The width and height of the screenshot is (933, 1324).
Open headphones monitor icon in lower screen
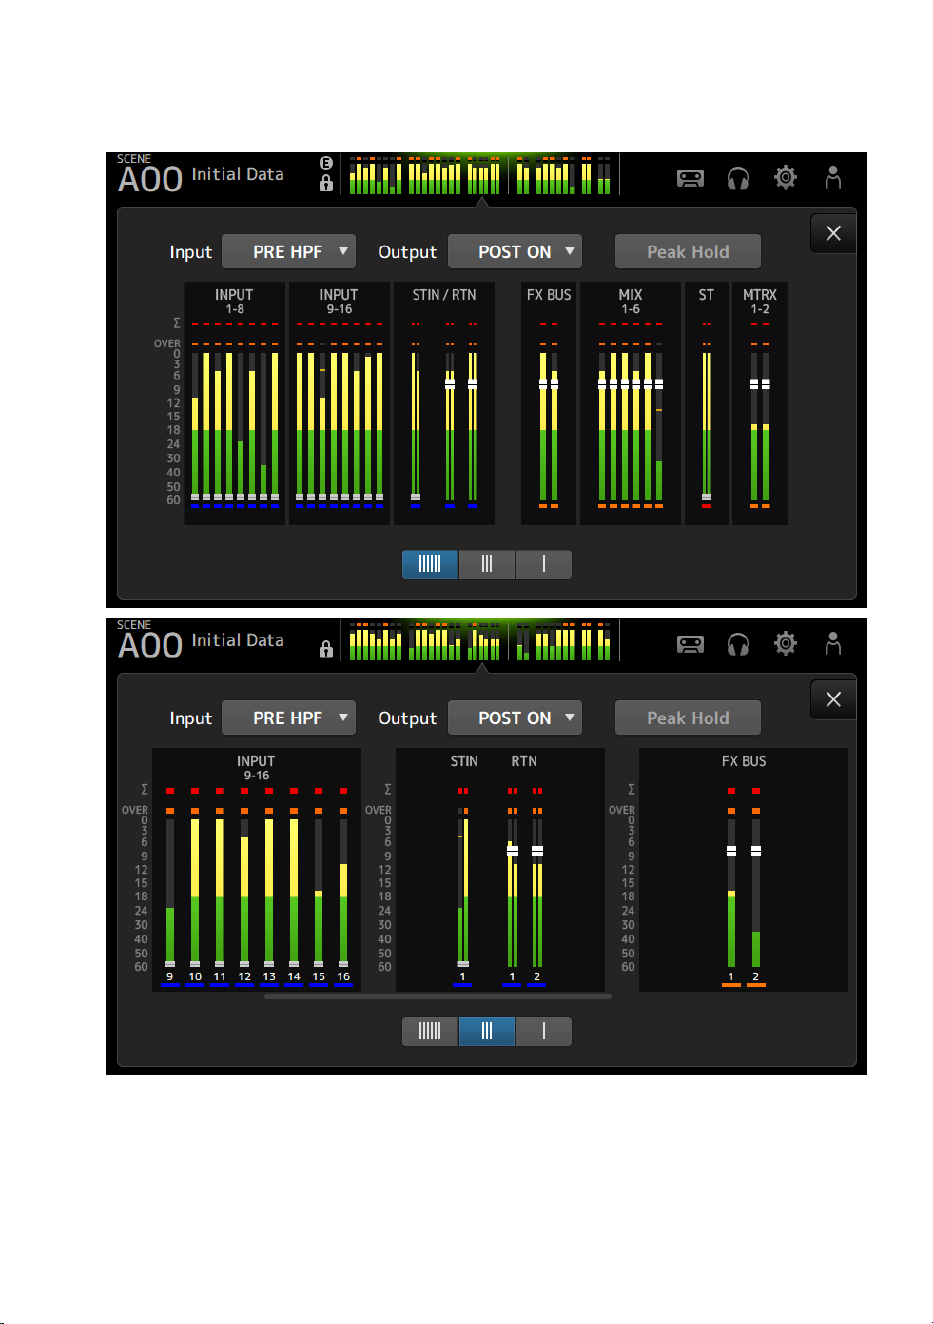[738, 645]
